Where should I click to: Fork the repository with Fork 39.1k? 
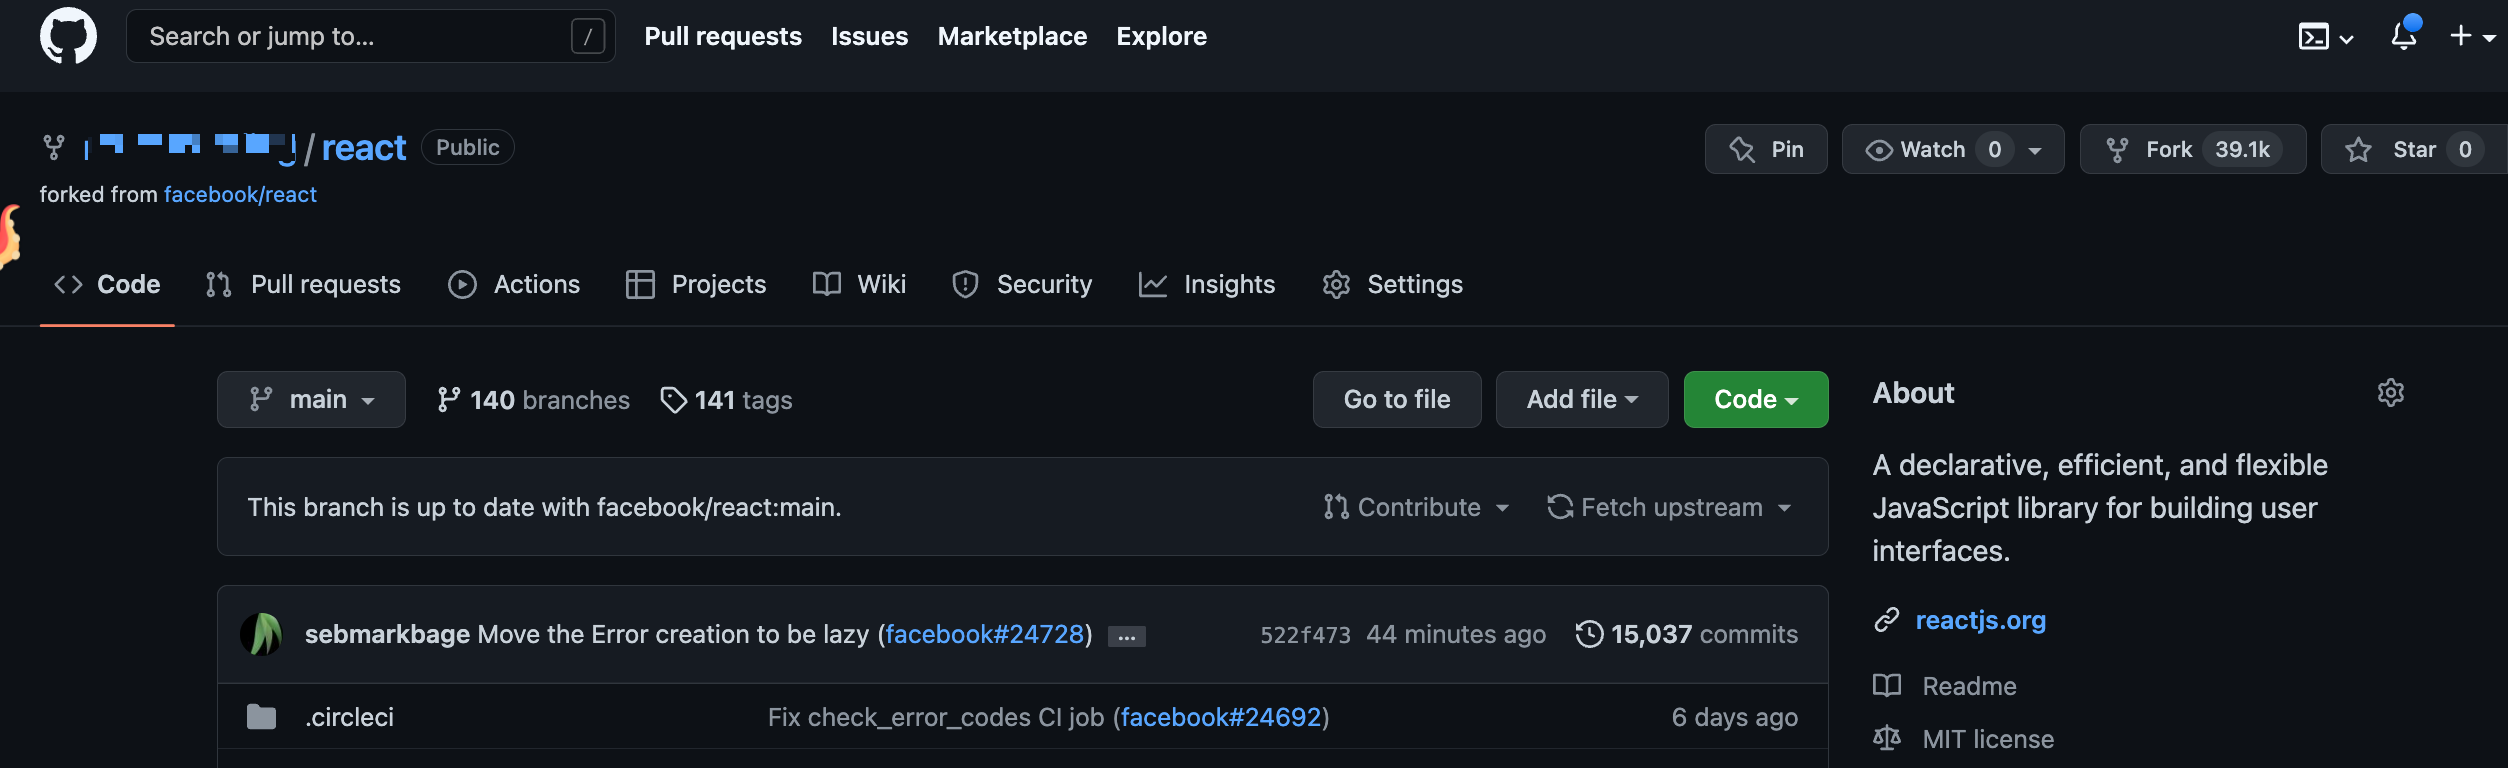click(x=2193, y=149)
